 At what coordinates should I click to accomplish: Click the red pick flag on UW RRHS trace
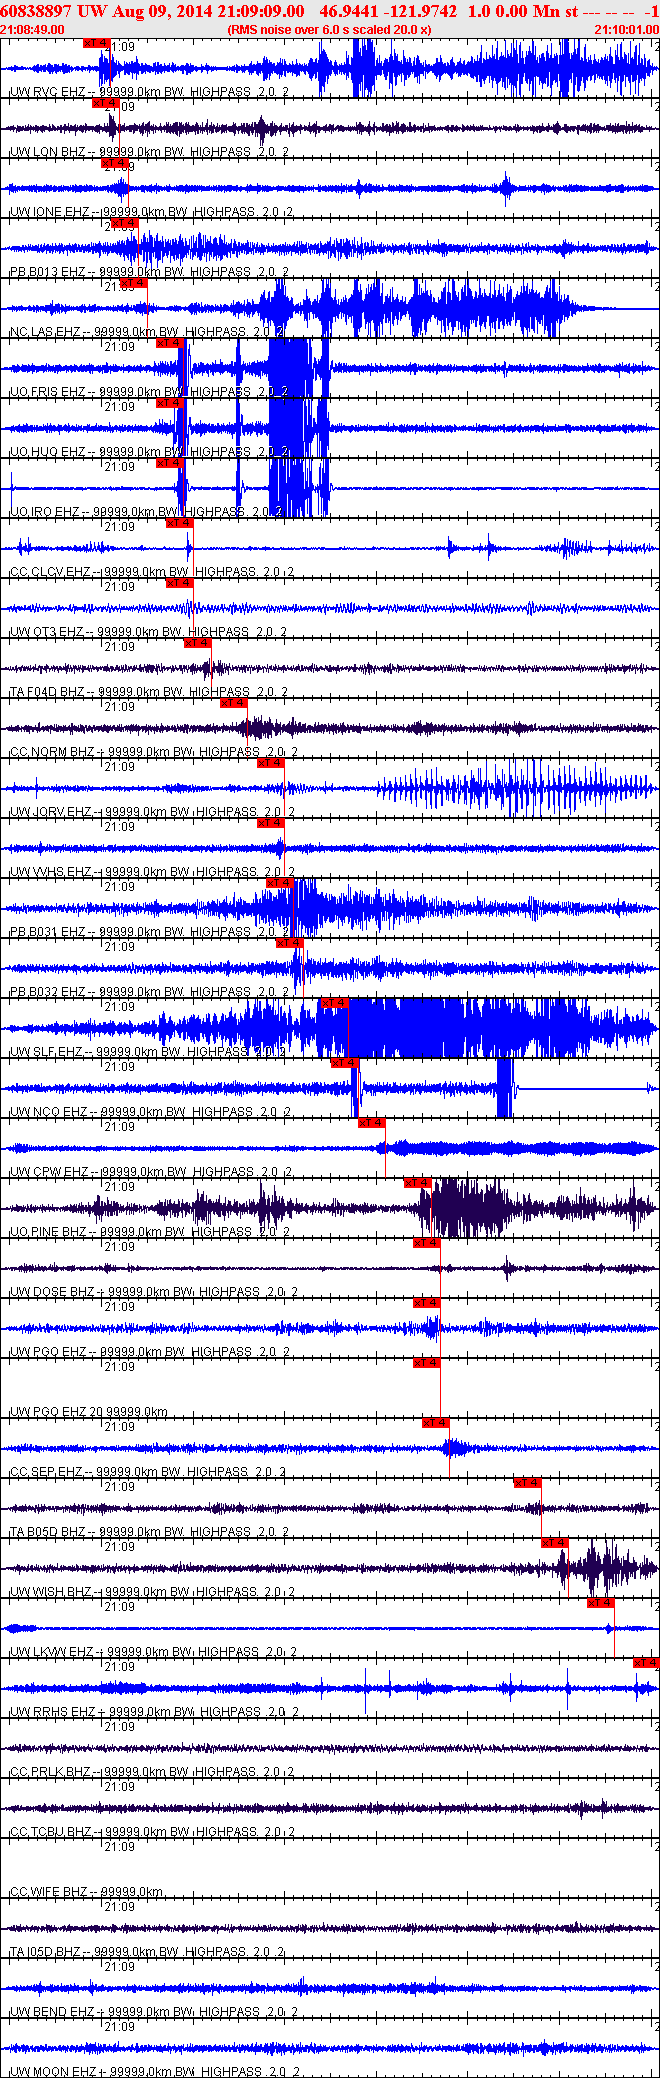point(646,1663)
